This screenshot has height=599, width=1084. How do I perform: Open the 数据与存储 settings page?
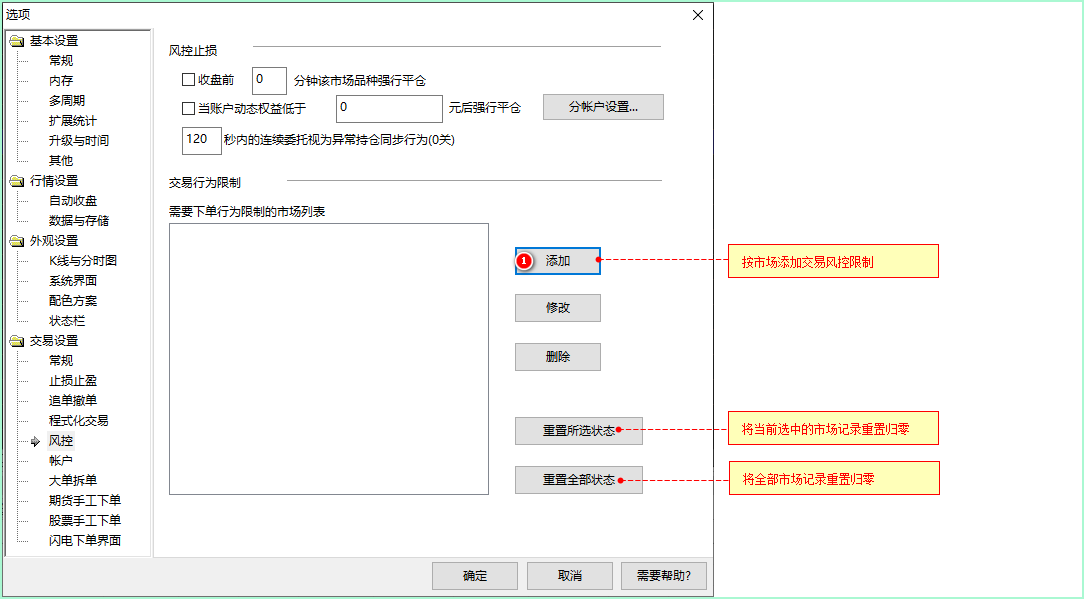click(79, 221)
